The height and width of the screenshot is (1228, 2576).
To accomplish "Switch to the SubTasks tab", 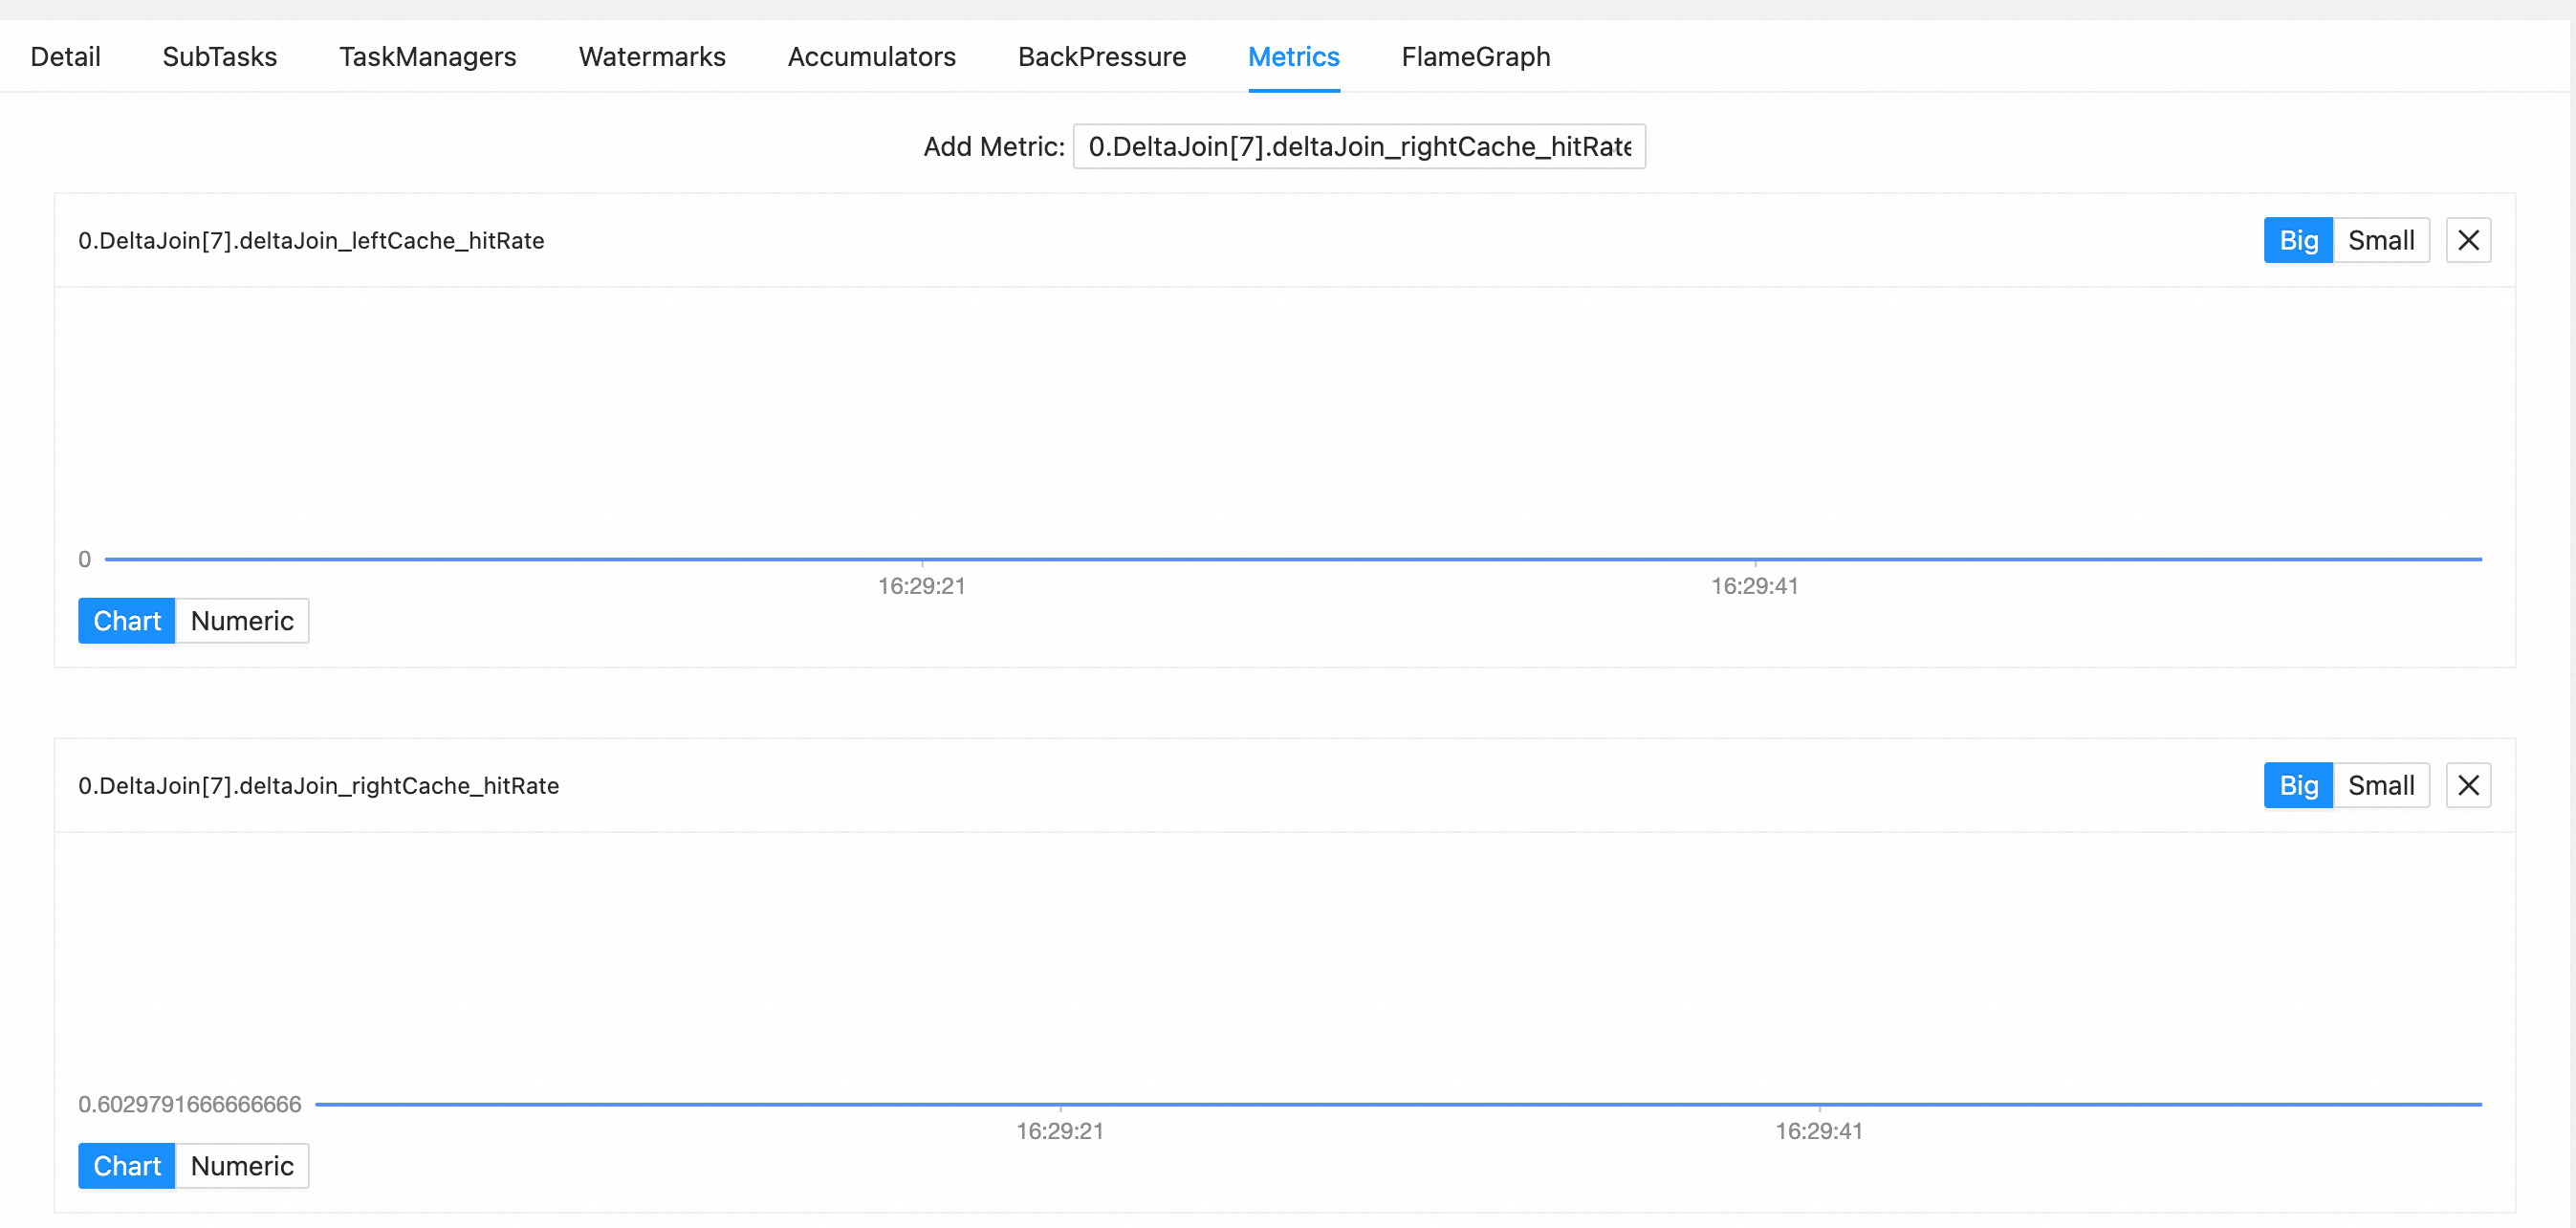I will 220,57.
